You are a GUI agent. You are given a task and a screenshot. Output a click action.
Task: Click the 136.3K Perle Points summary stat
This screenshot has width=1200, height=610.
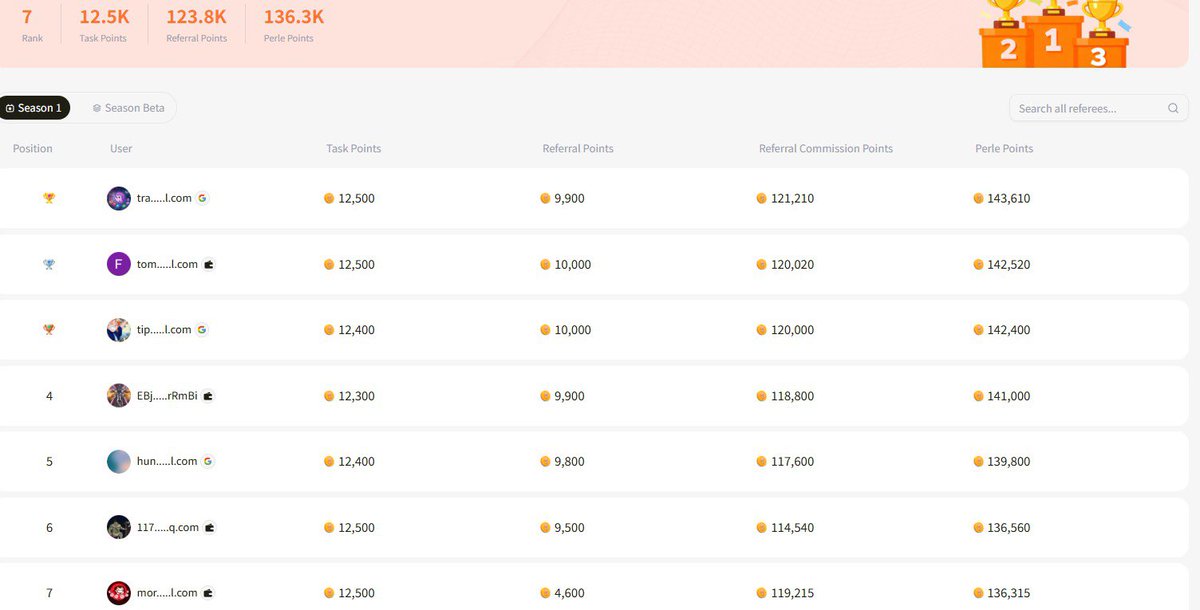click(x=293, y=25)
